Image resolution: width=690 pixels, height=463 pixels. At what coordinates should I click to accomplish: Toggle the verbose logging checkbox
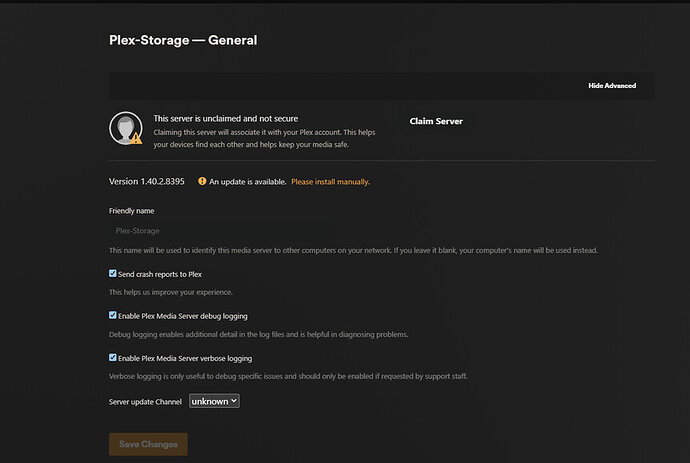click(x=113, y=357)
